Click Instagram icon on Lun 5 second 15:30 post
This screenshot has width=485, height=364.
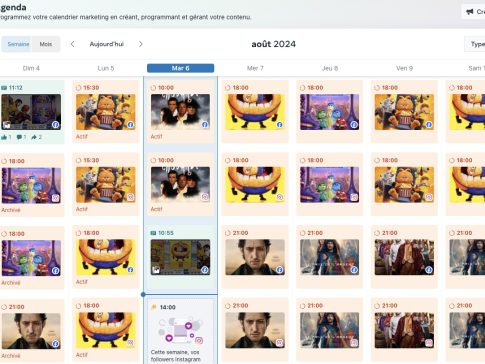pyautogui.click(x=130, y=197)
